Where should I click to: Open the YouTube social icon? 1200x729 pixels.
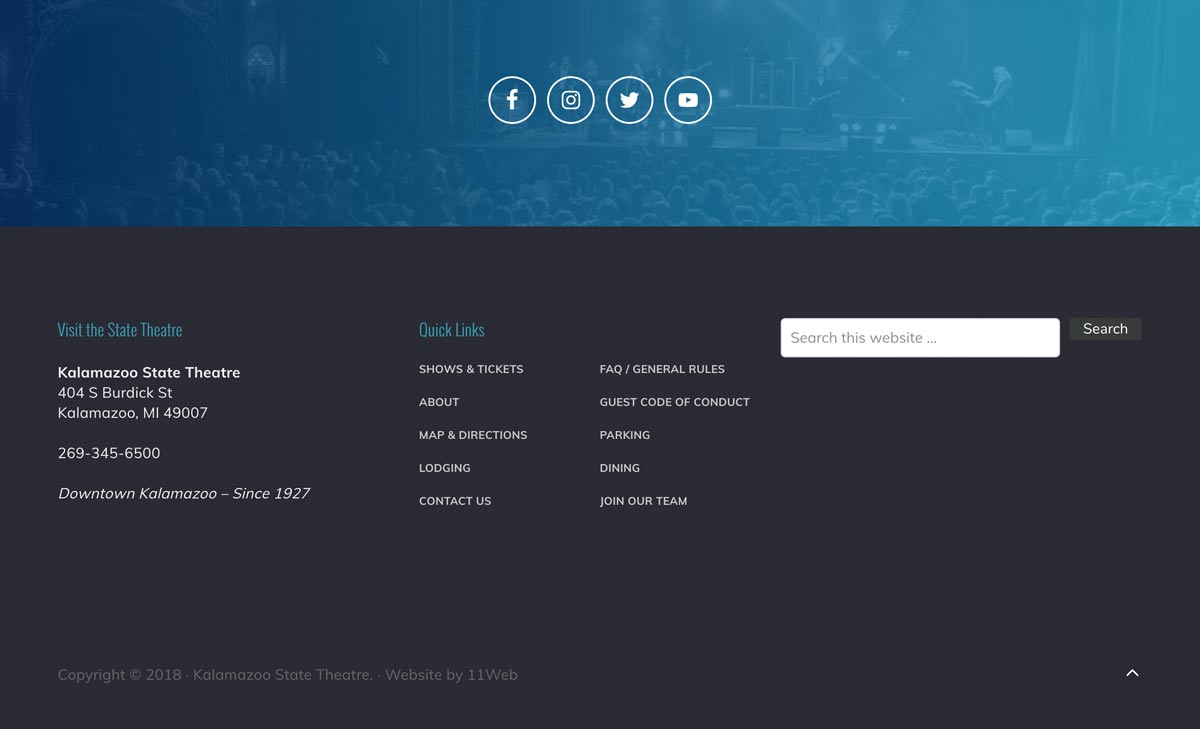[688, 100]
